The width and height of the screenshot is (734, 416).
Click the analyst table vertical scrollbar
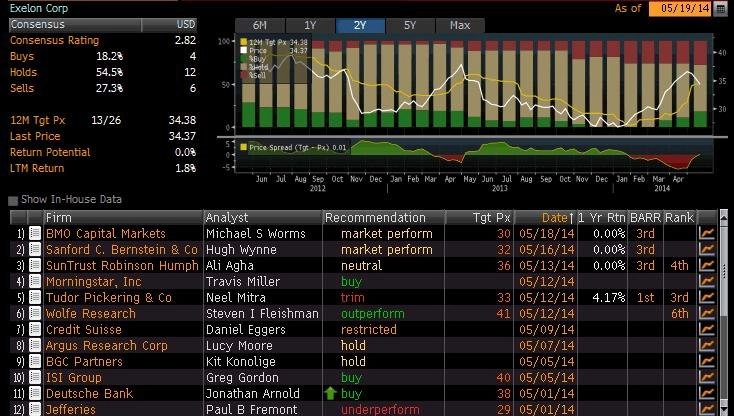[x=724, y=313]
